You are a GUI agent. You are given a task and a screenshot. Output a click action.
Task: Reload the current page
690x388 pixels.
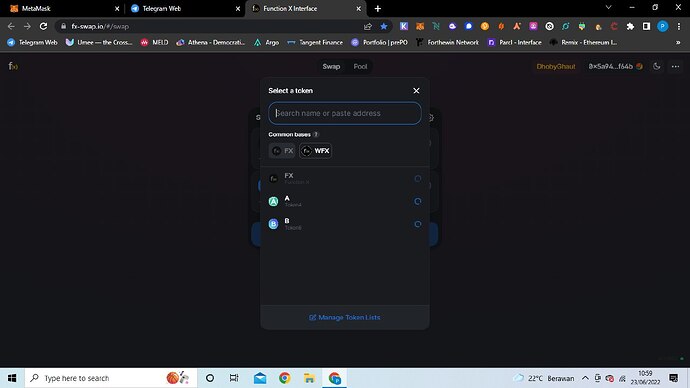[43, 26]
